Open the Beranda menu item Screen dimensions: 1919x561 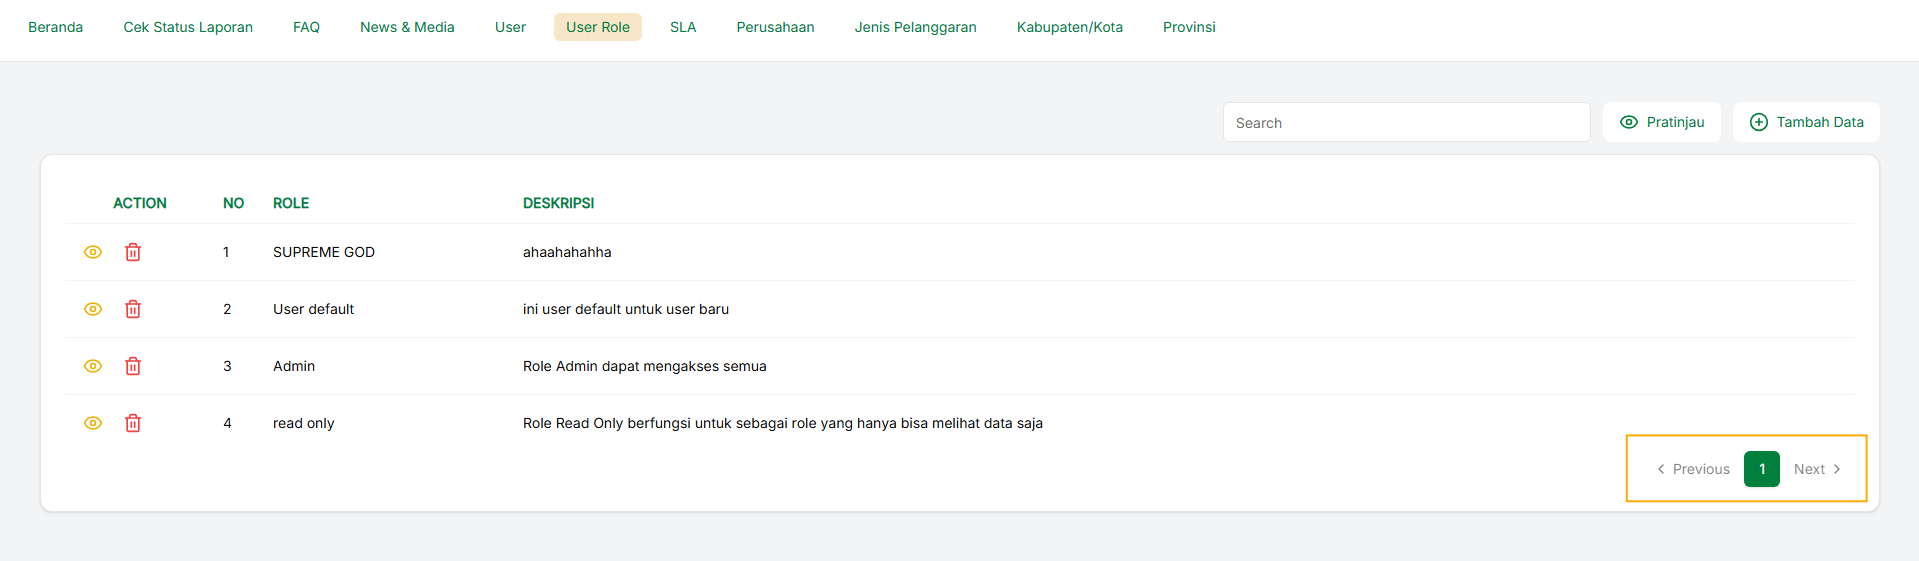pos(55,27)
